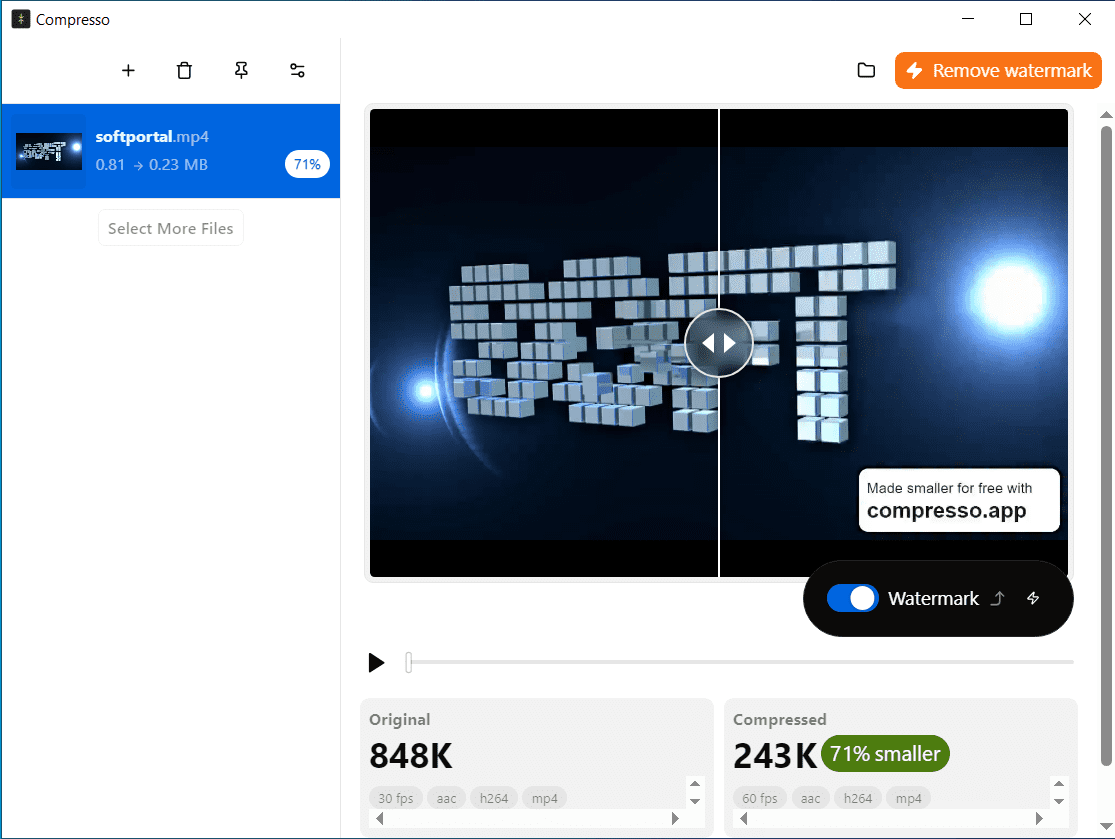
Task: Click main panel scrollbar up arrow
Action: (x=1106, y=114)
